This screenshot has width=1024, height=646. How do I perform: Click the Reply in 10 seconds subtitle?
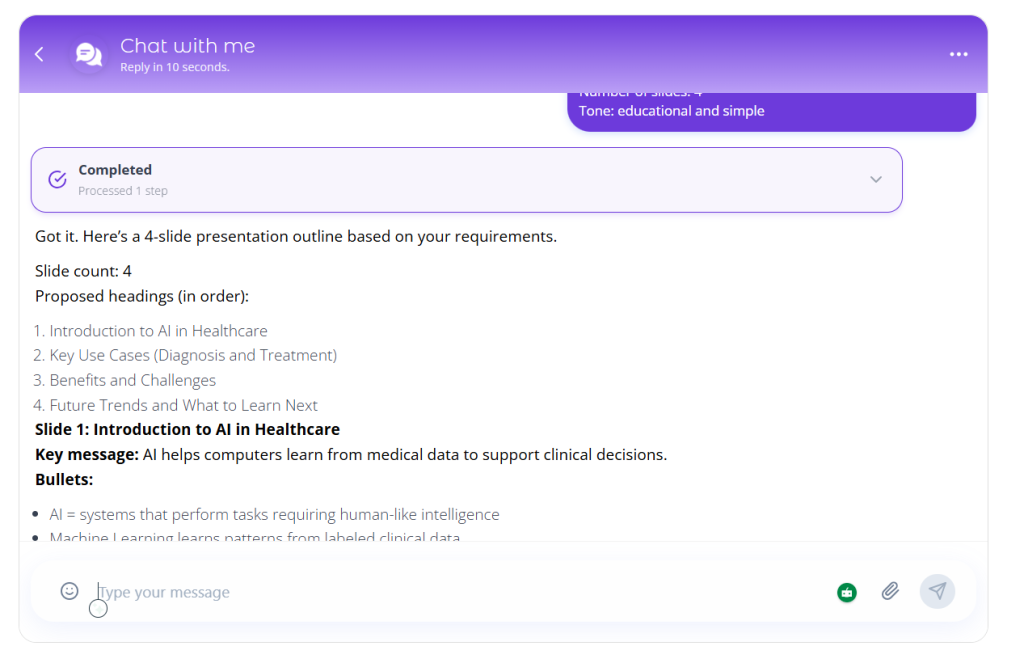174,68
